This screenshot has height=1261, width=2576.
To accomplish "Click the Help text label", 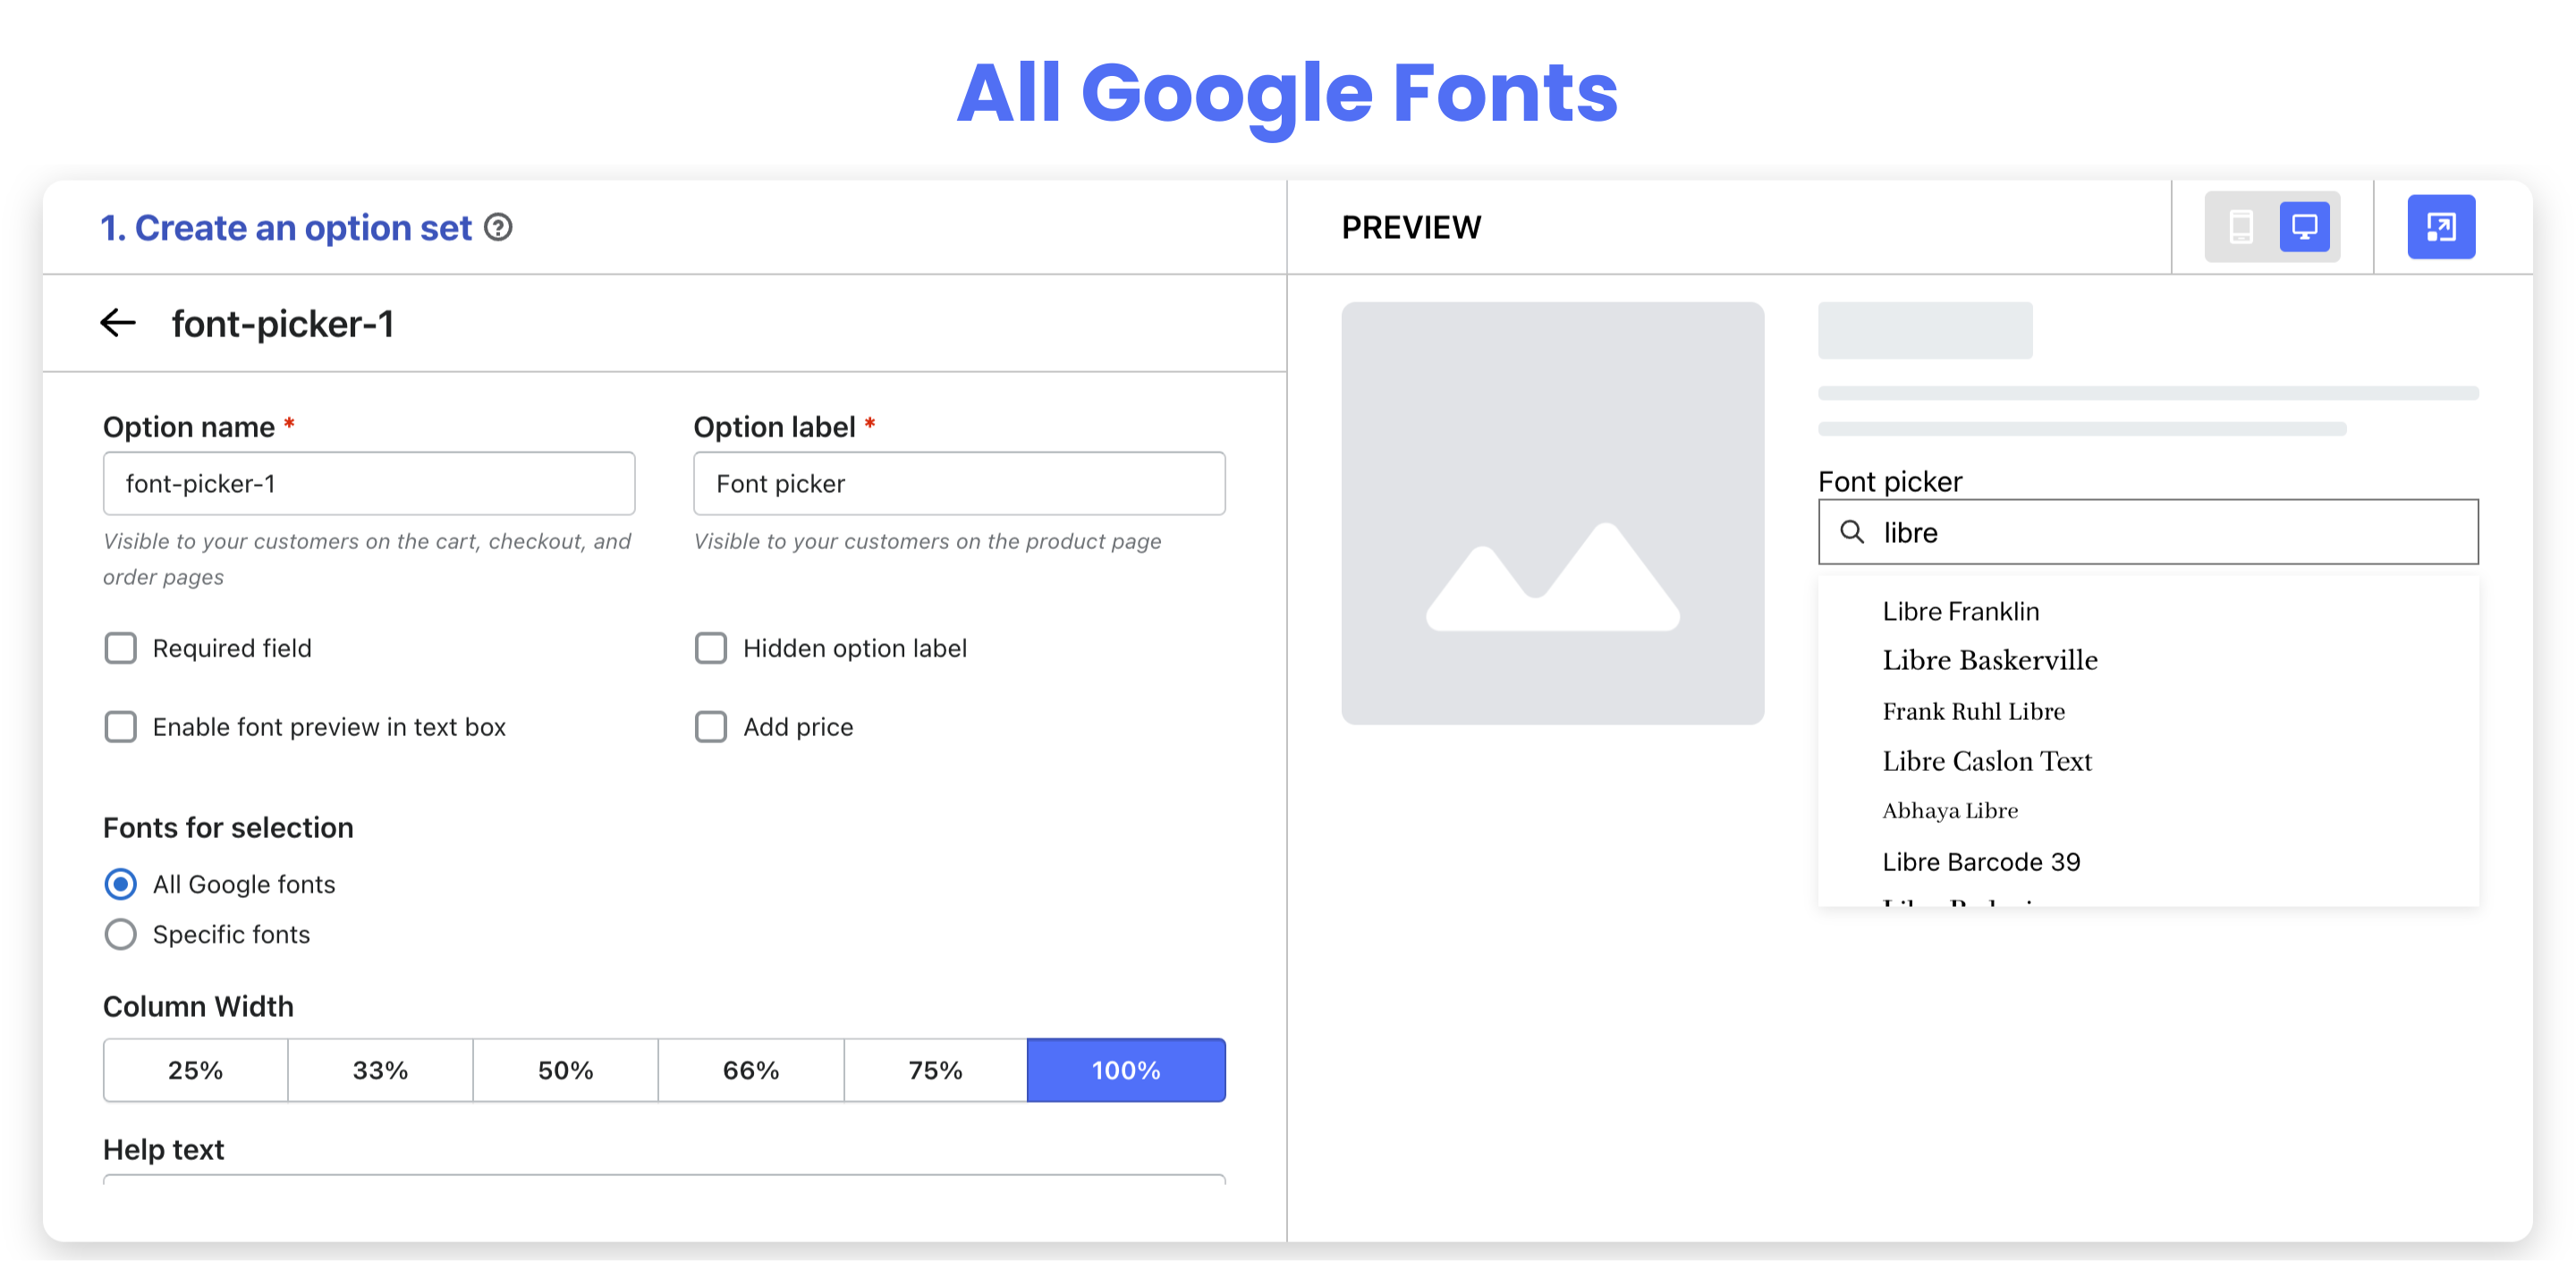I will pyautogui.click(x=164, y=1149).
